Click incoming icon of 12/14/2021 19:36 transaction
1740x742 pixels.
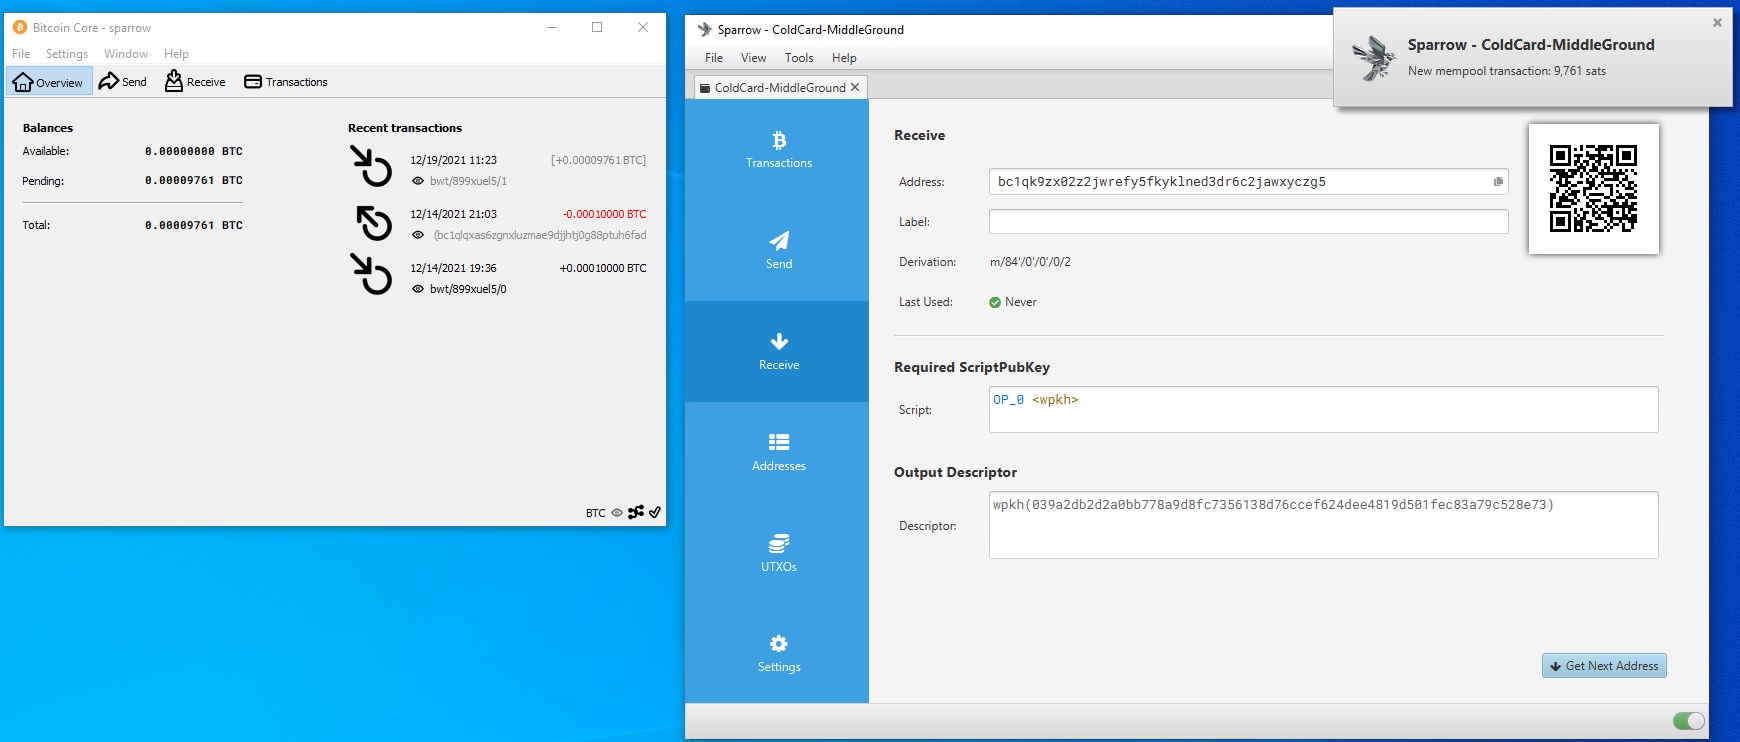click(x=371, y=274)
